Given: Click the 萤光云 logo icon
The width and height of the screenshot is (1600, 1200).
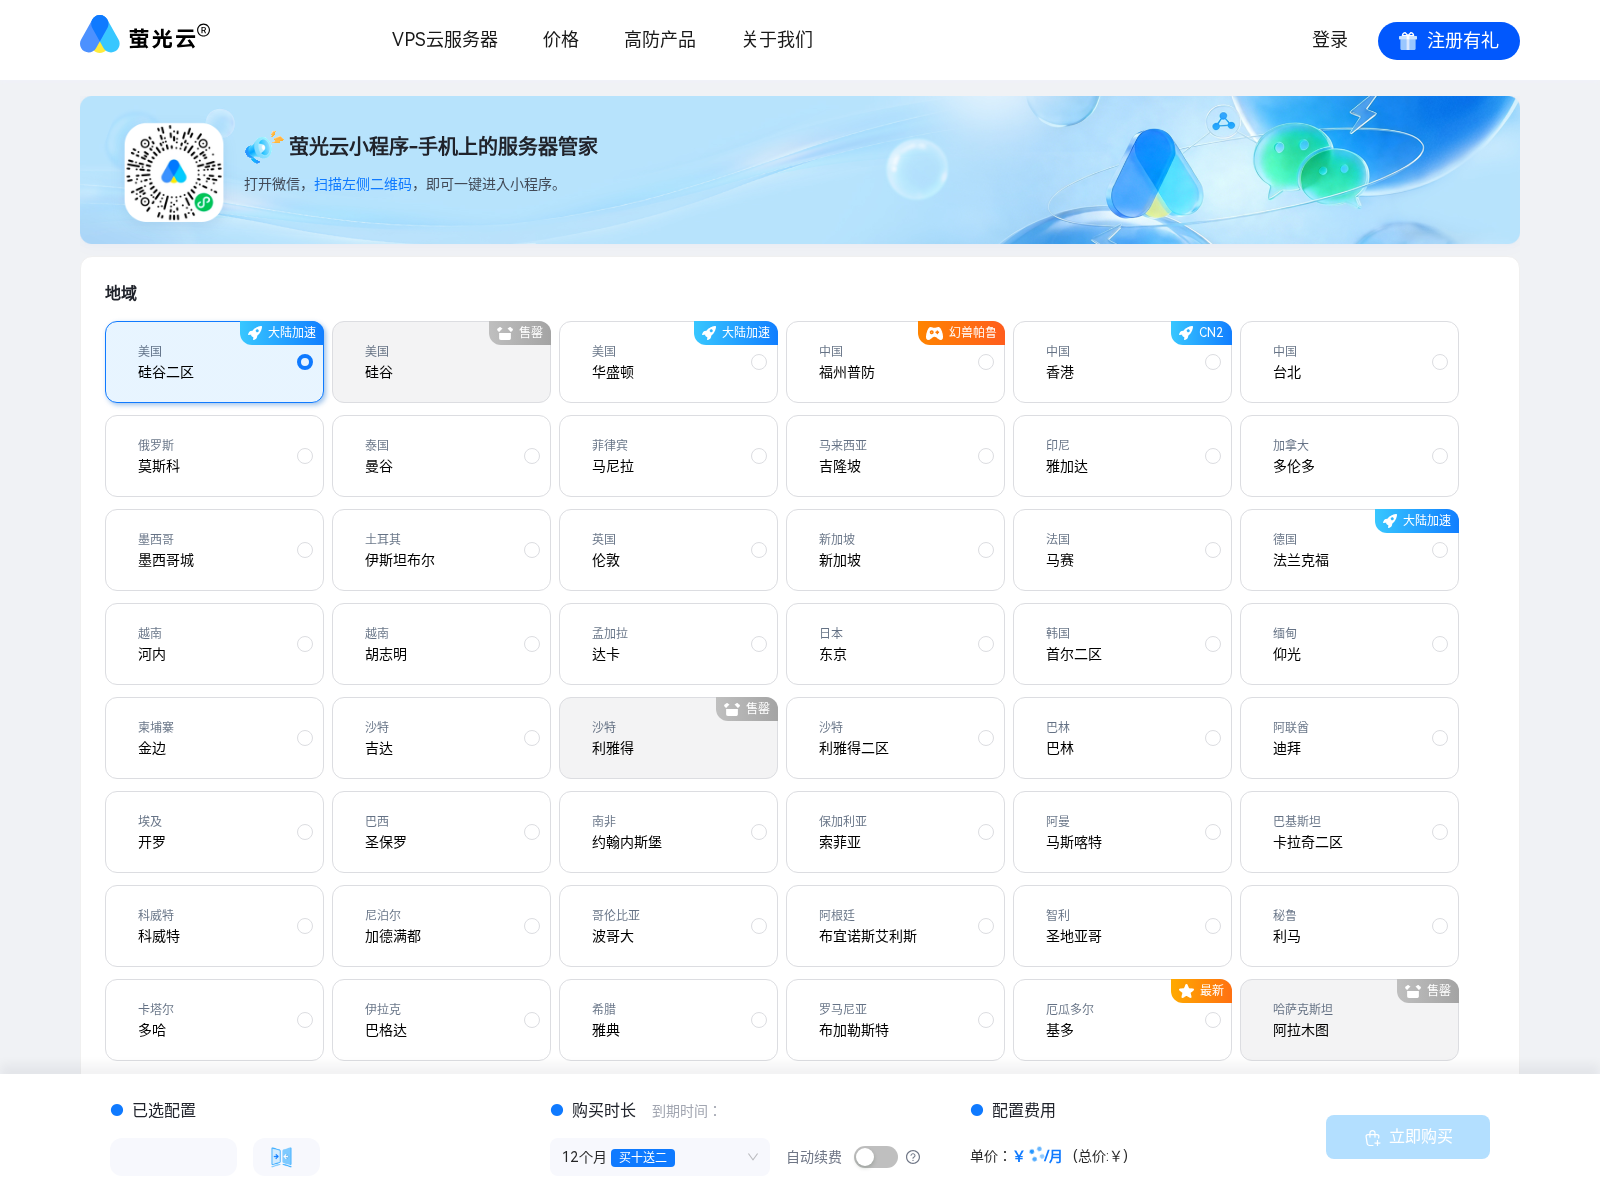Looking at the screenshot, I should [99, 36].
